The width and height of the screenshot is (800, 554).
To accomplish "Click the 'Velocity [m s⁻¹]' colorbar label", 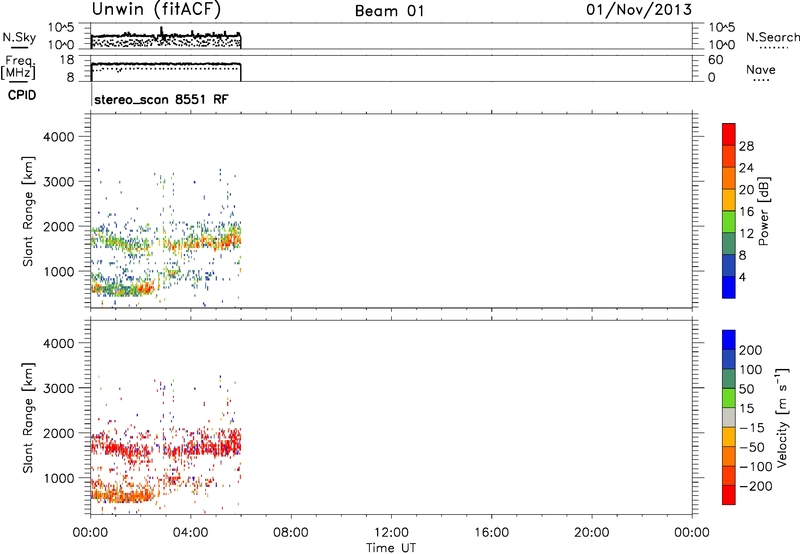I will click(x=781, y=417).
